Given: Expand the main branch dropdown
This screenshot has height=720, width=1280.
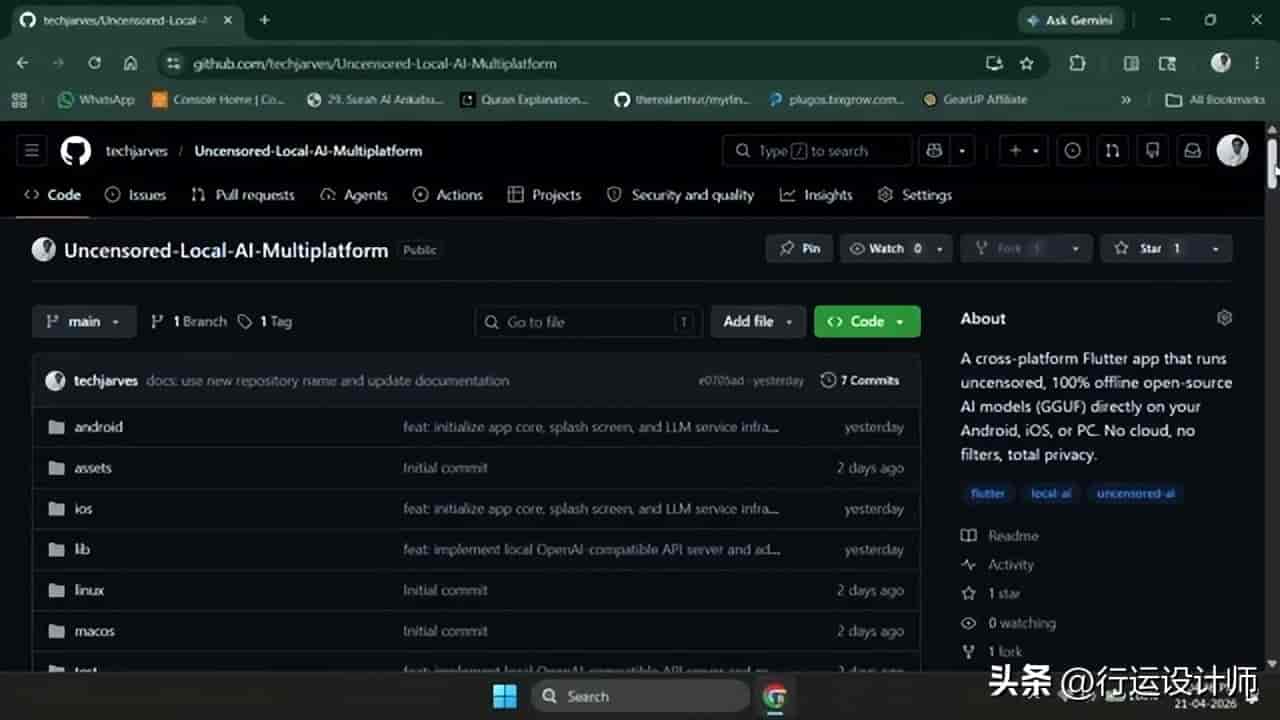Looking at the screenshot, I should [84, 321].
